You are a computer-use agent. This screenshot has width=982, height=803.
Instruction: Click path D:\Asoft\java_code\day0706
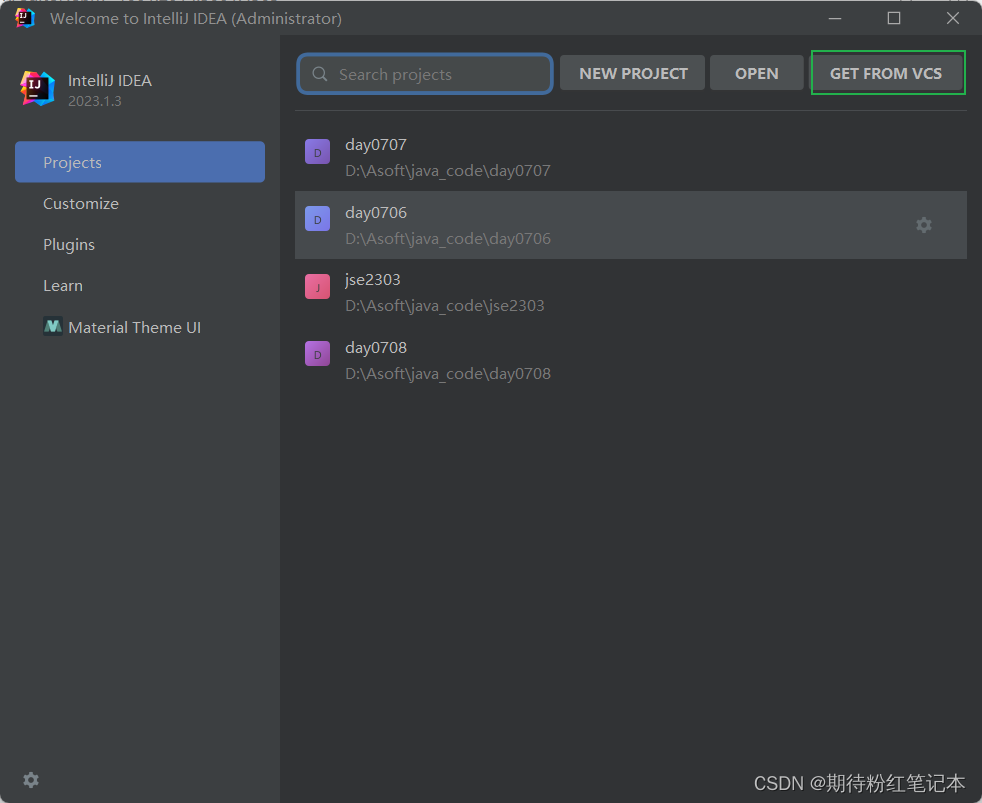(448, 239)
